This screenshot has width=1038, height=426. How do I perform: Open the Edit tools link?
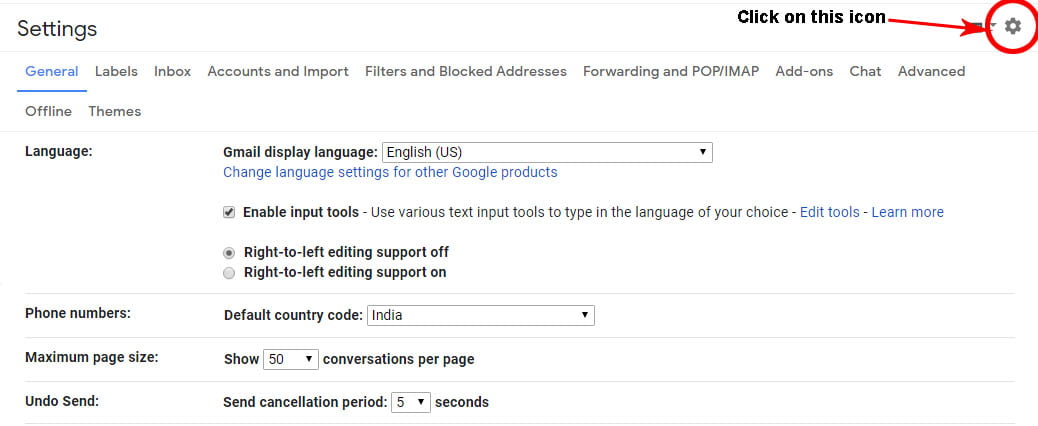[829, 212]
